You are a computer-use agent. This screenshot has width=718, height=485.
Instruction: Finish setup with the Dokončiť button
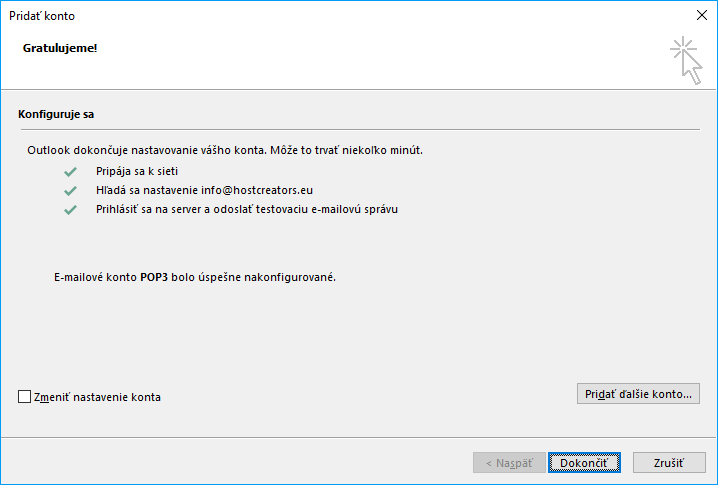[584, 463]
